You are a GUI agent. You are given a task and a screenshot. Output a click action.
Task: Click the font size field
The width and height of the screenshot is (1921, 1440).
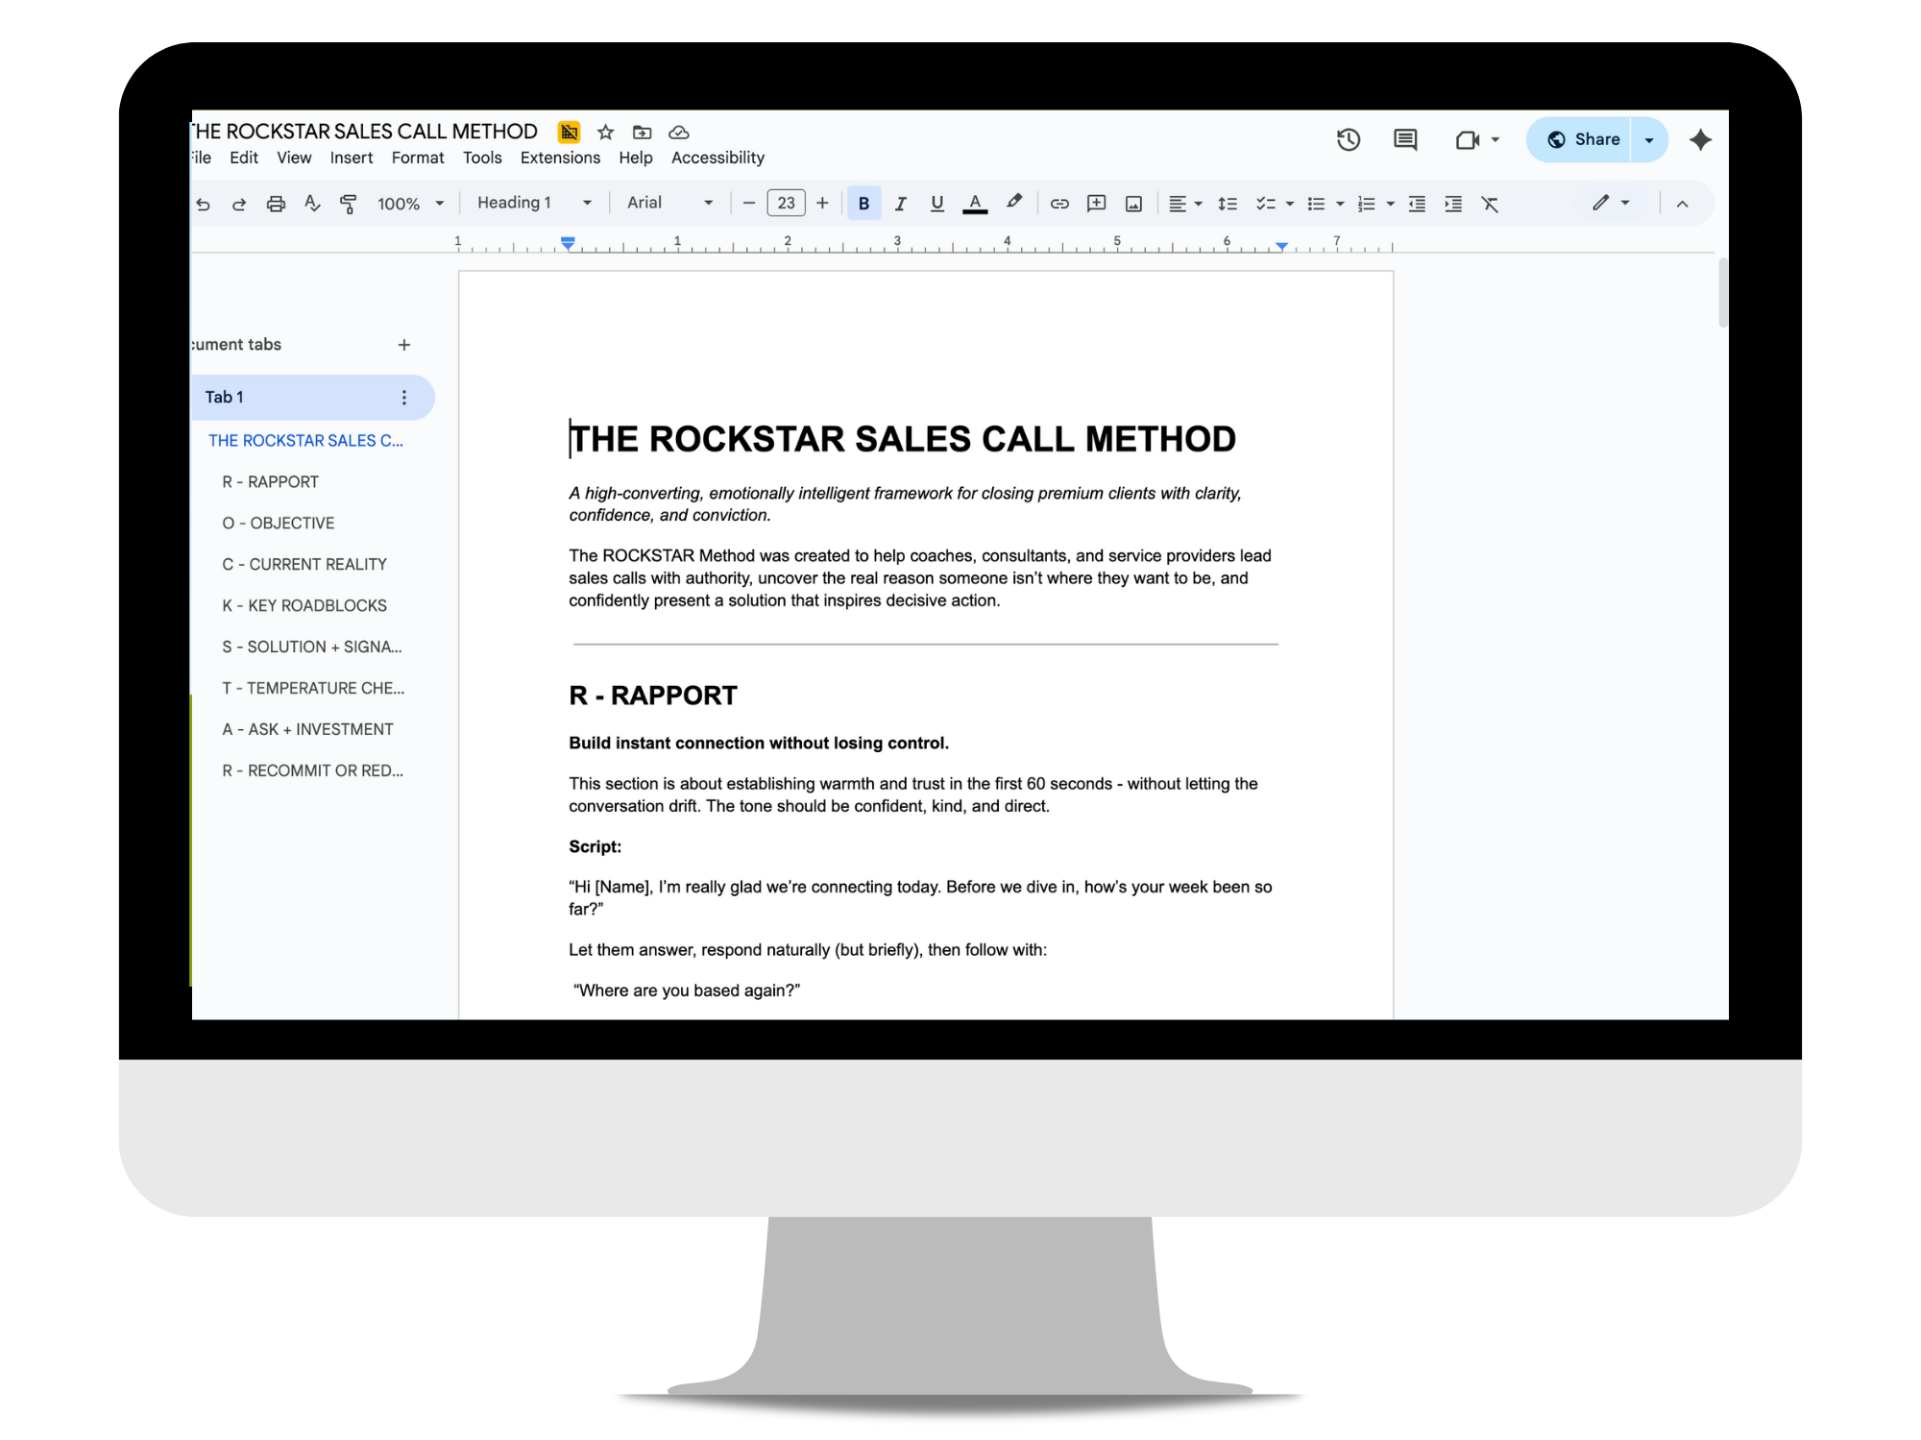[786, 203]
